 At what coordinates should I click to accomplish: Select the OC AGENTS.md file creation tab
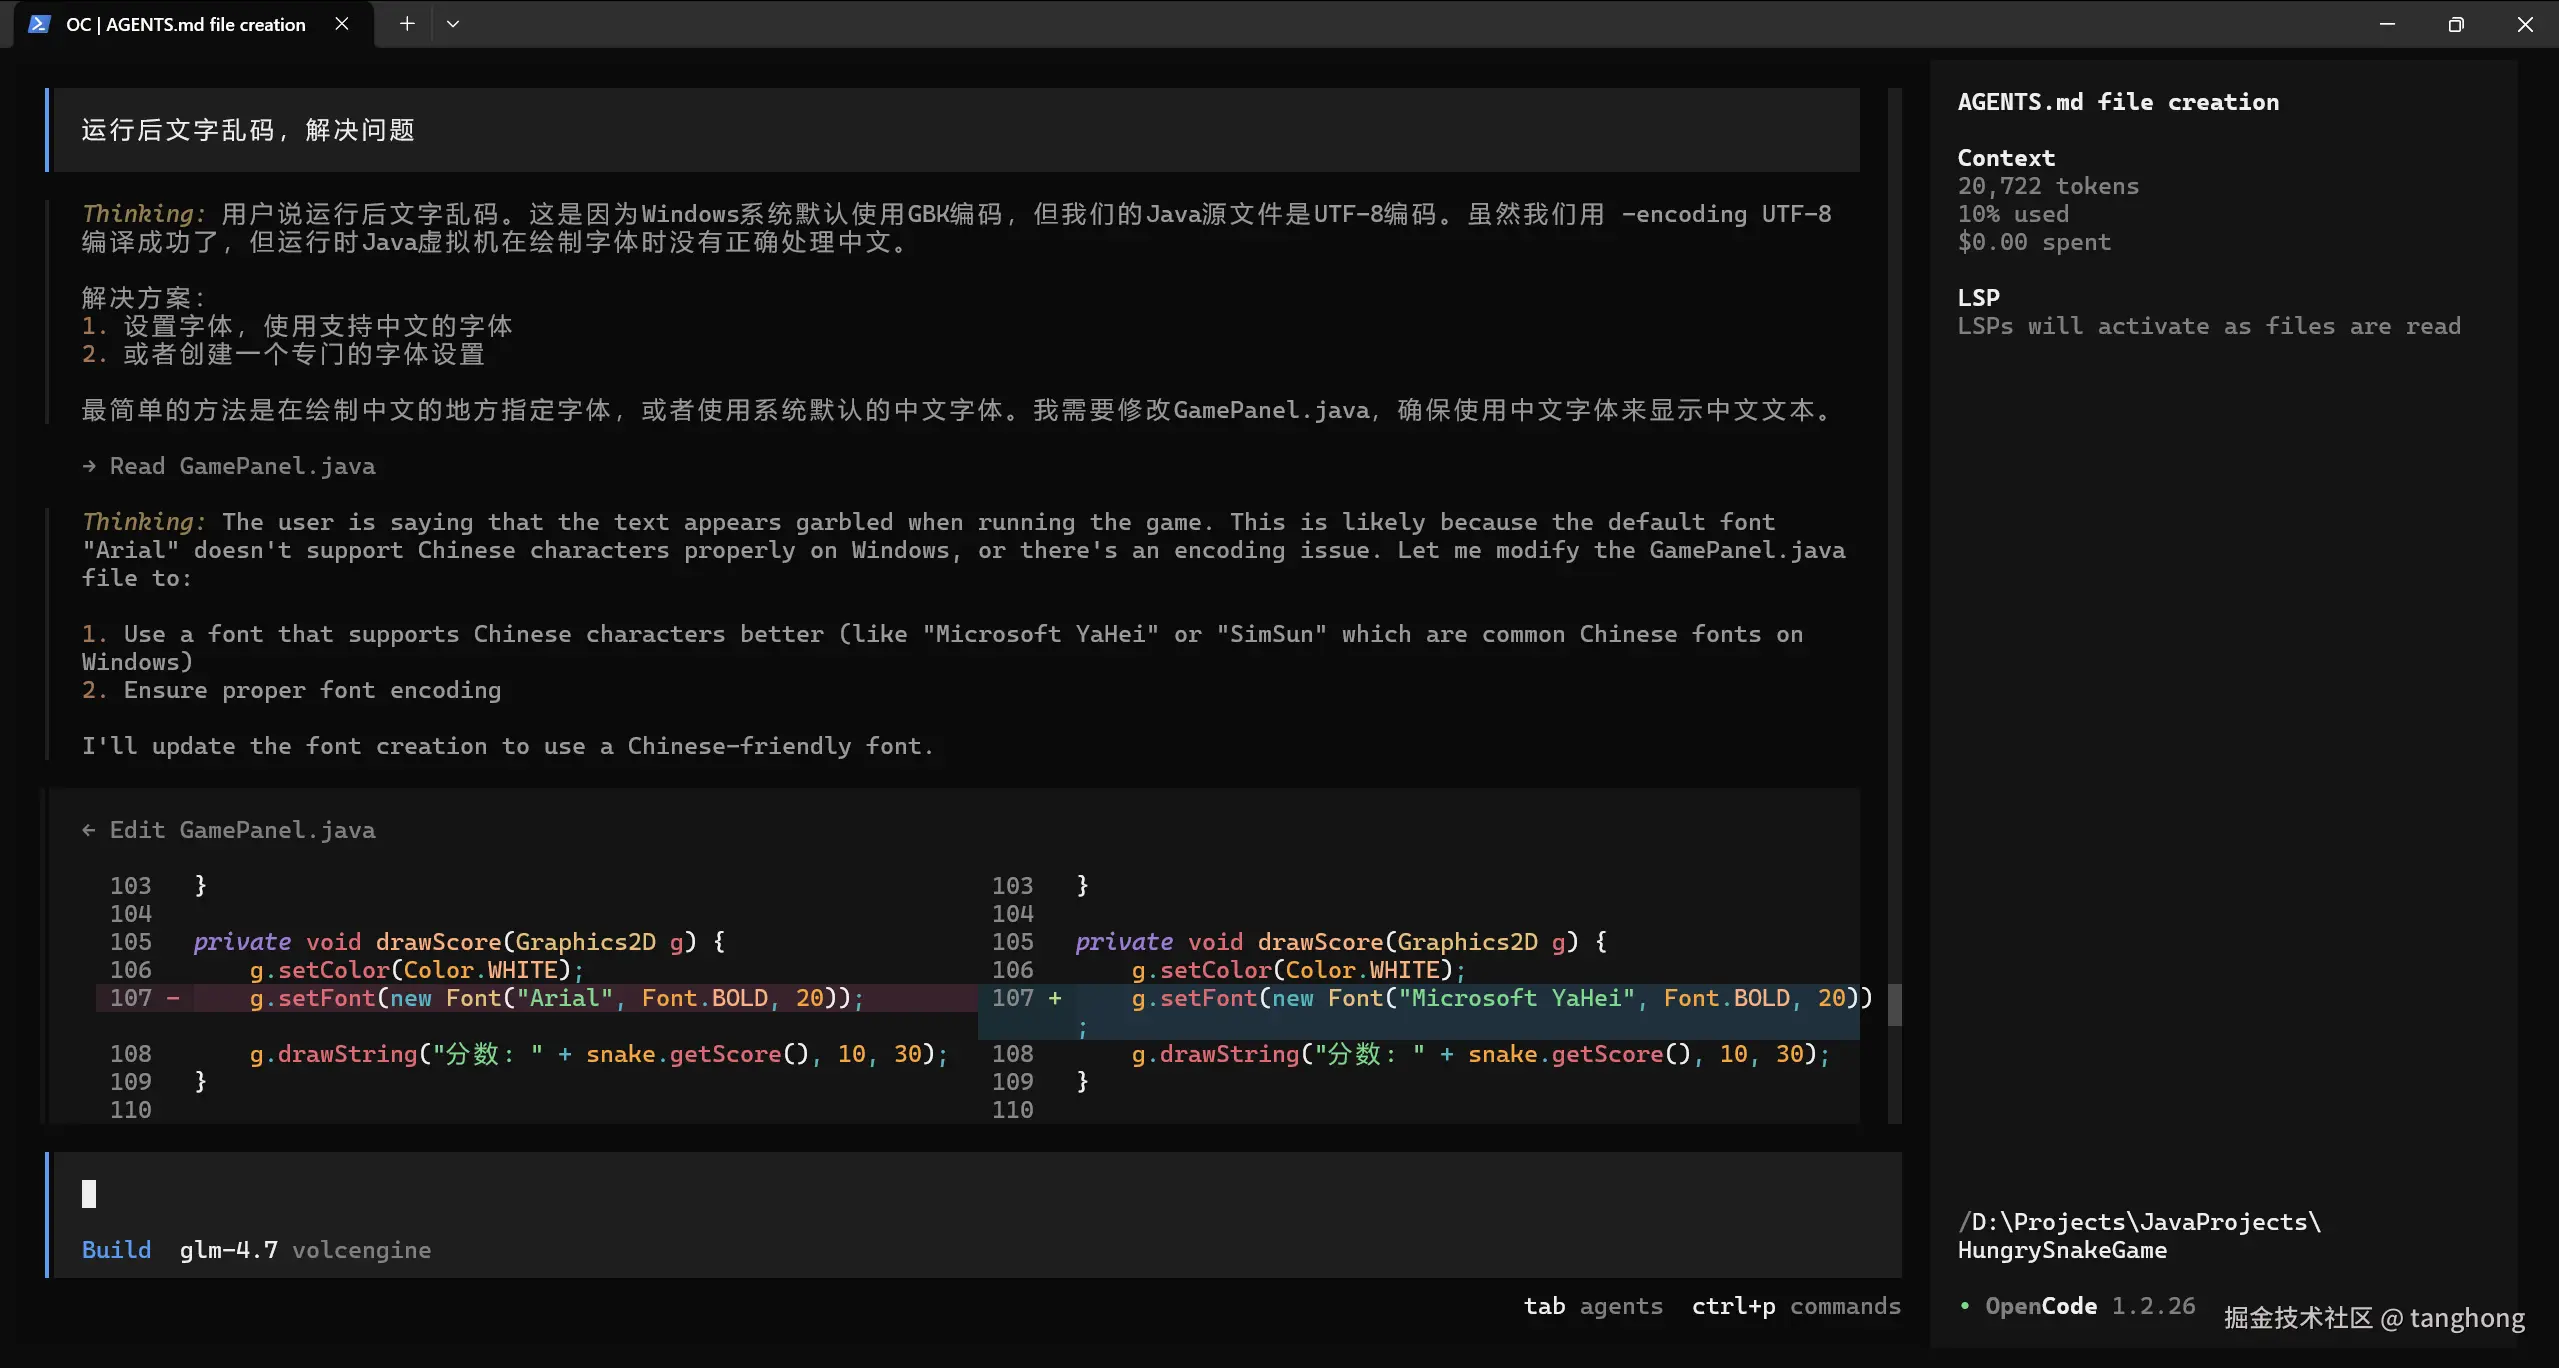pyautogui.click(x=186, y=24)
